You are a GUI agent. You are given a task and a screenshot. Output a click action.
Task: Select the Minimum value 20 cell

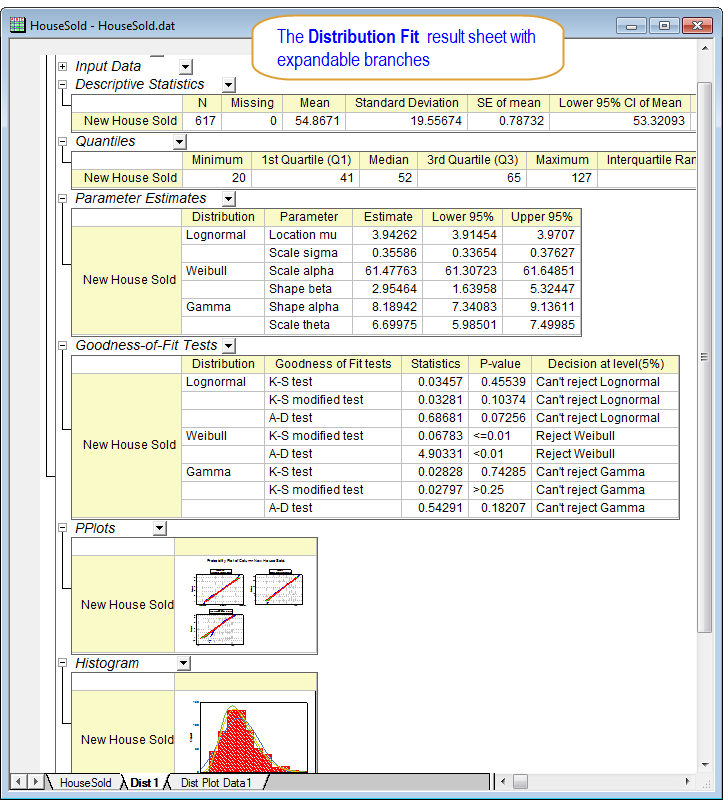click(217, 178)
